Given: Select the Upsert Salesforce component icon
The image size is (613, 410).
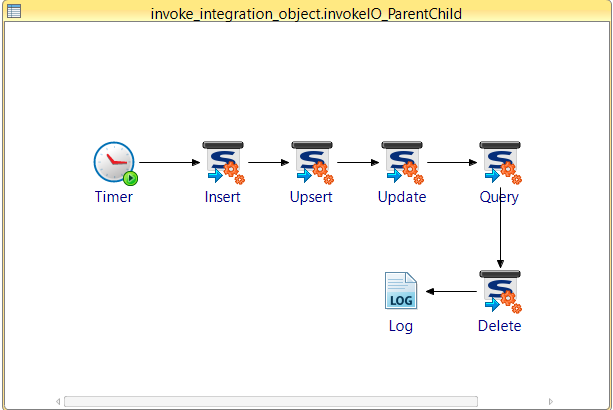Looking at the screenshot, I should (x=312, y=163).
